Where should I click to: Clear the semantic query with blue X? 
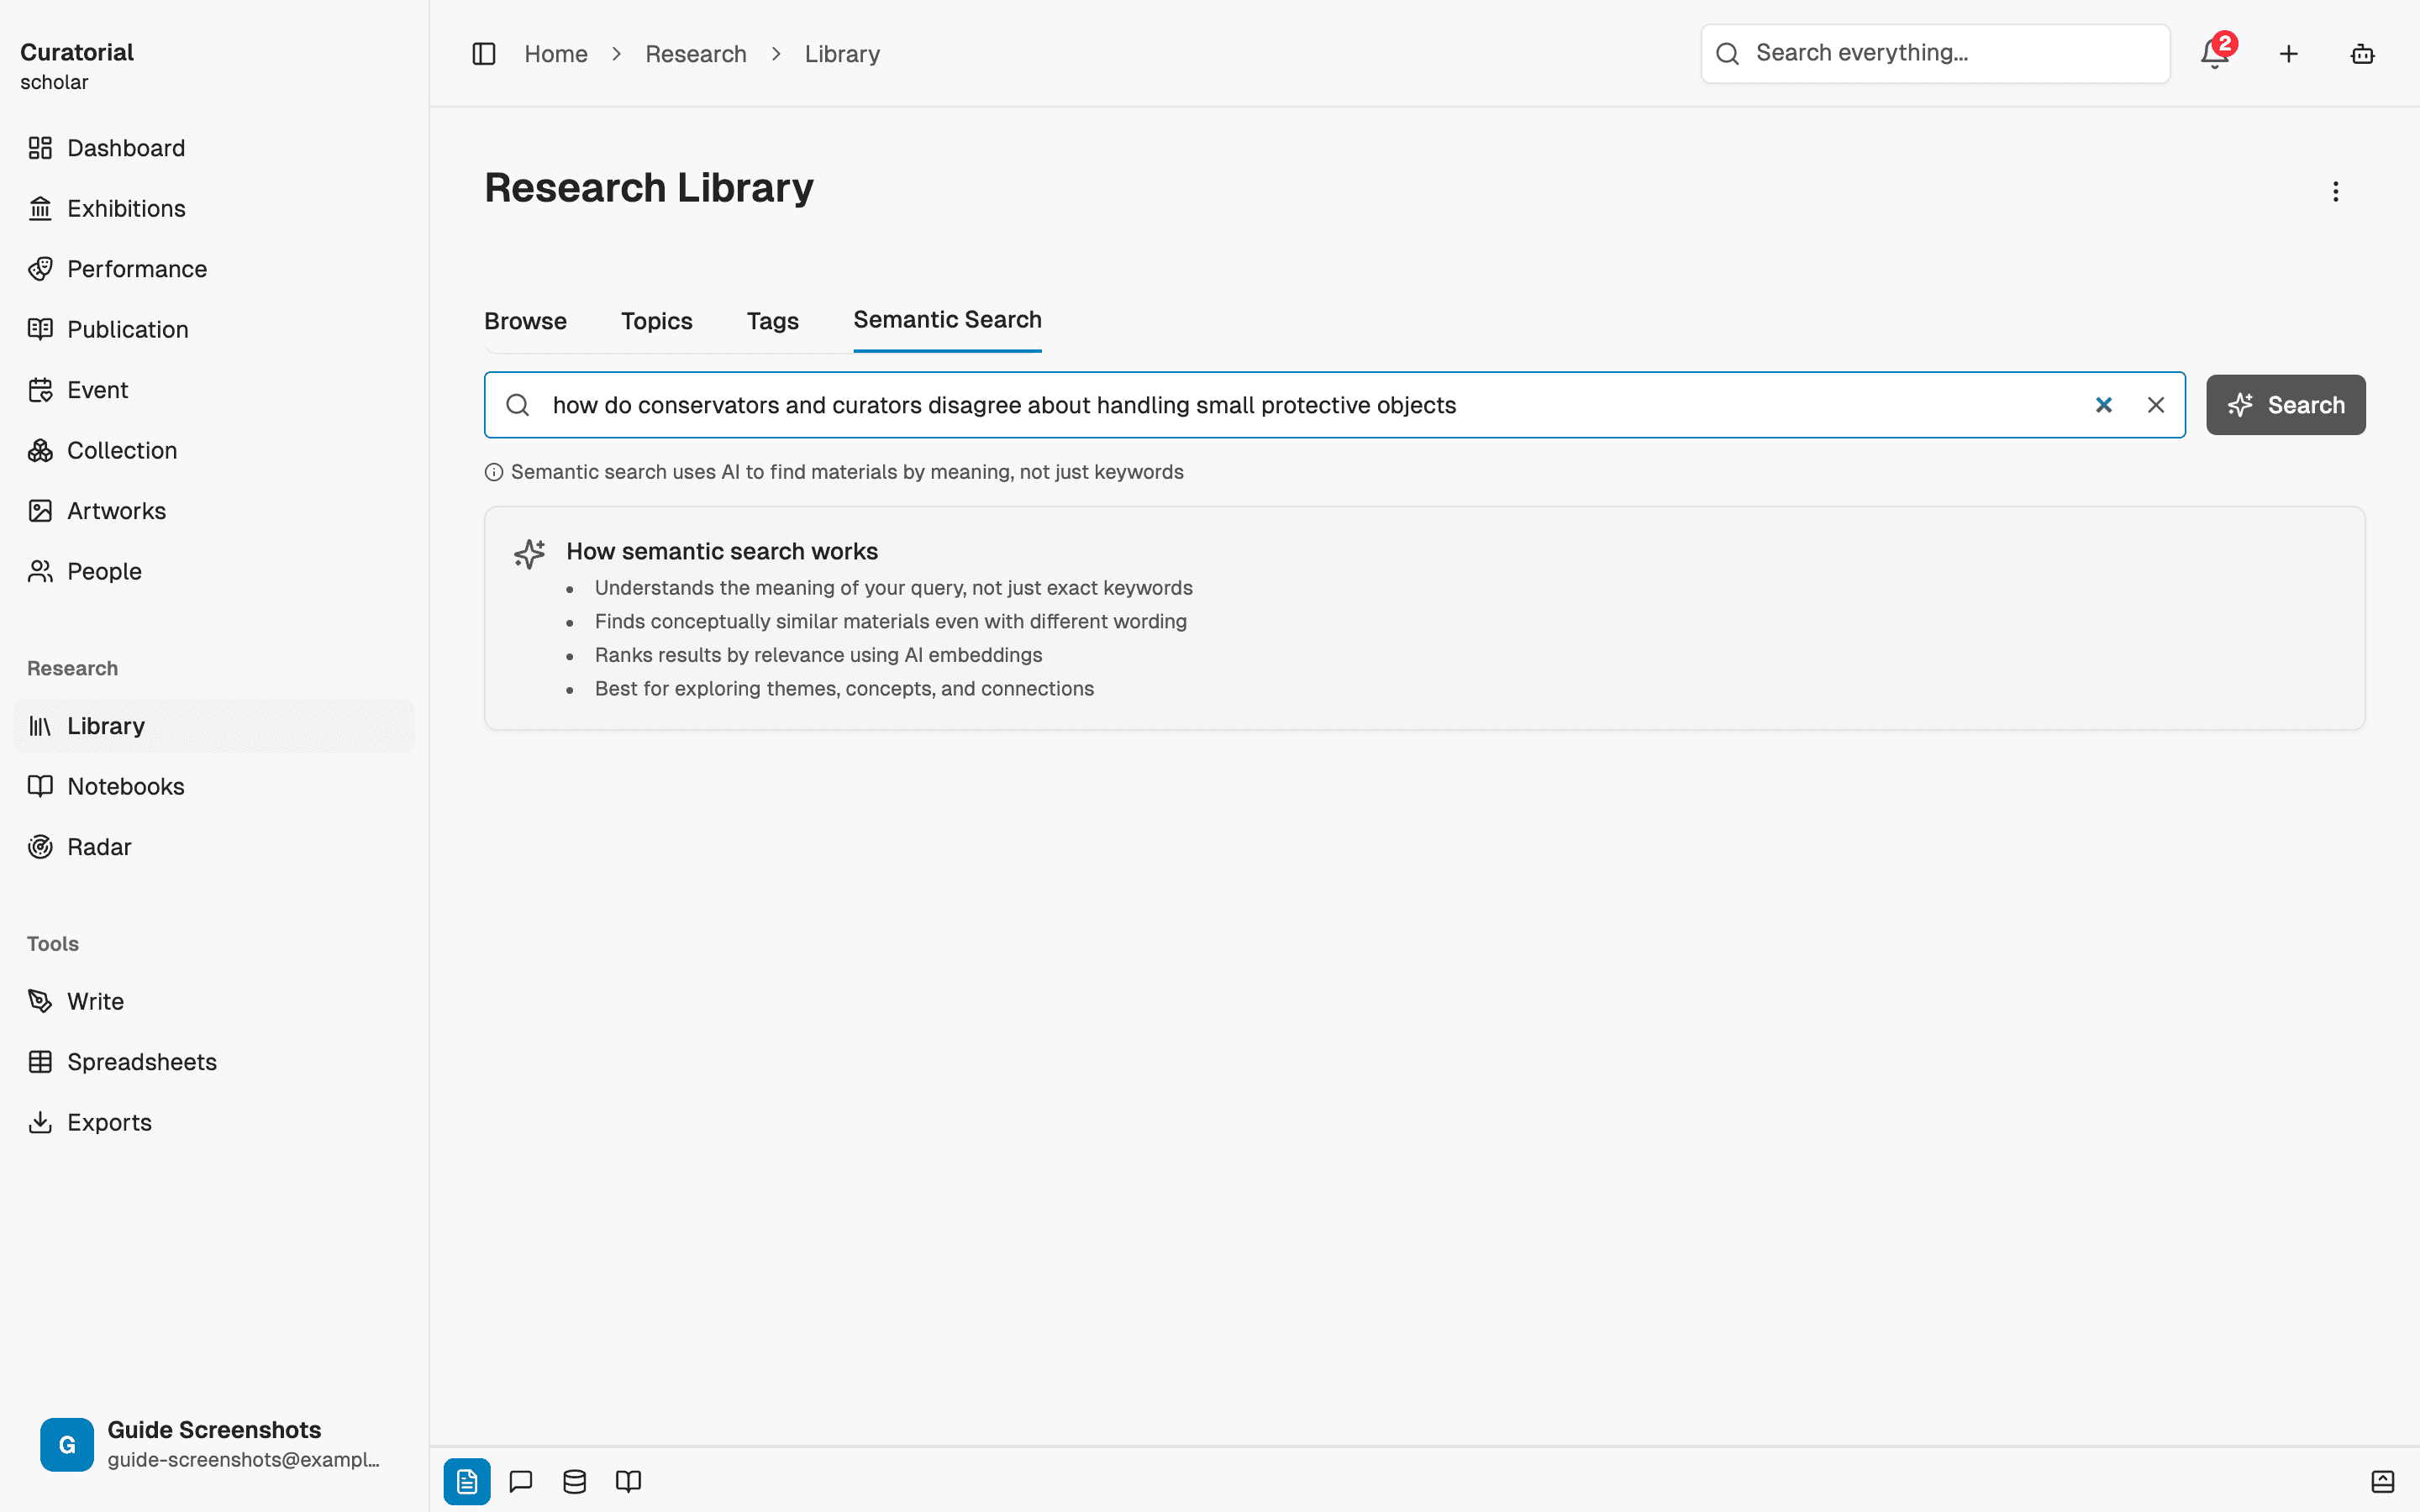point(2104,405)
